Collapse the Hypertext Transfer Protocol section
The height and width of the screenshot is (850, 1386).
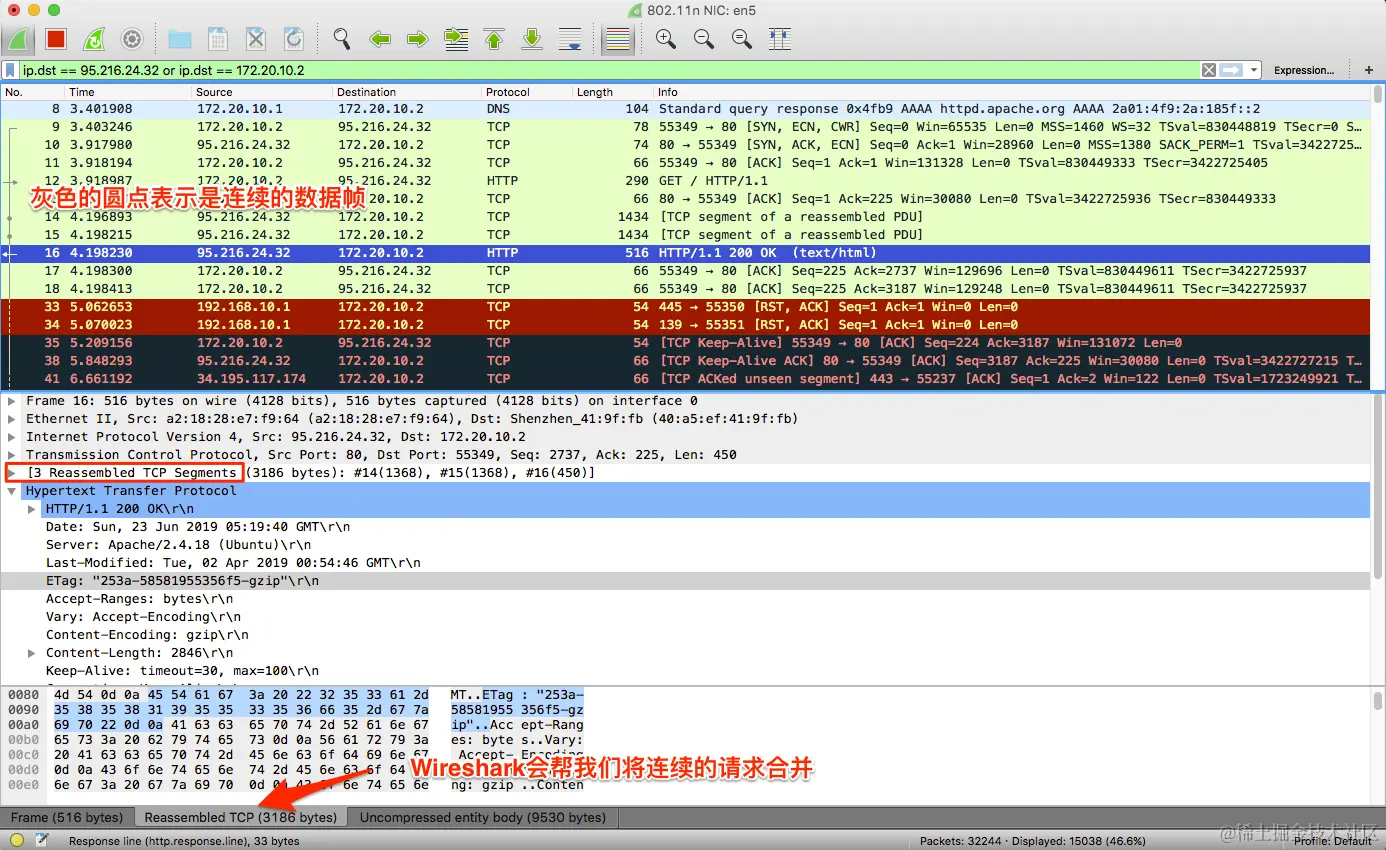coord(12,491)
